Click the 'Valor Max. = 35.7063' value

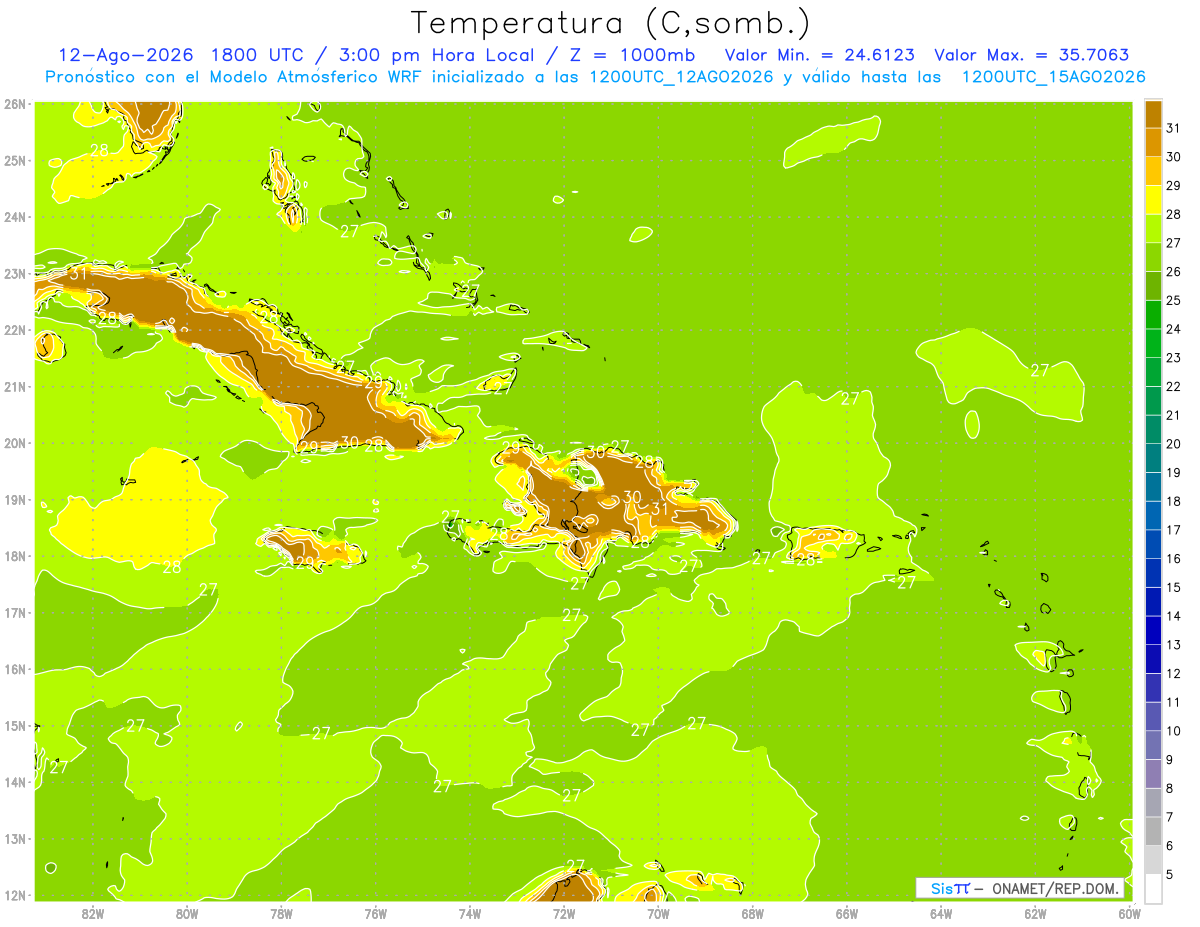coord(1031,55)
